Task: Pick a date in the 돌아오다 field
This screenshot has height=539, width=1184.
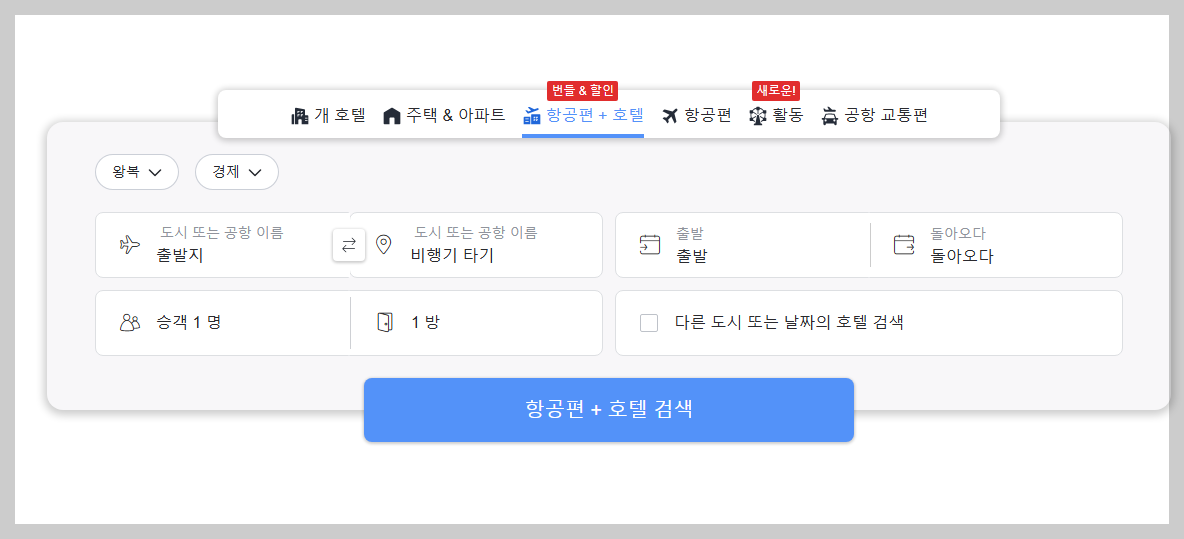Action: click(x=996, y=245)
